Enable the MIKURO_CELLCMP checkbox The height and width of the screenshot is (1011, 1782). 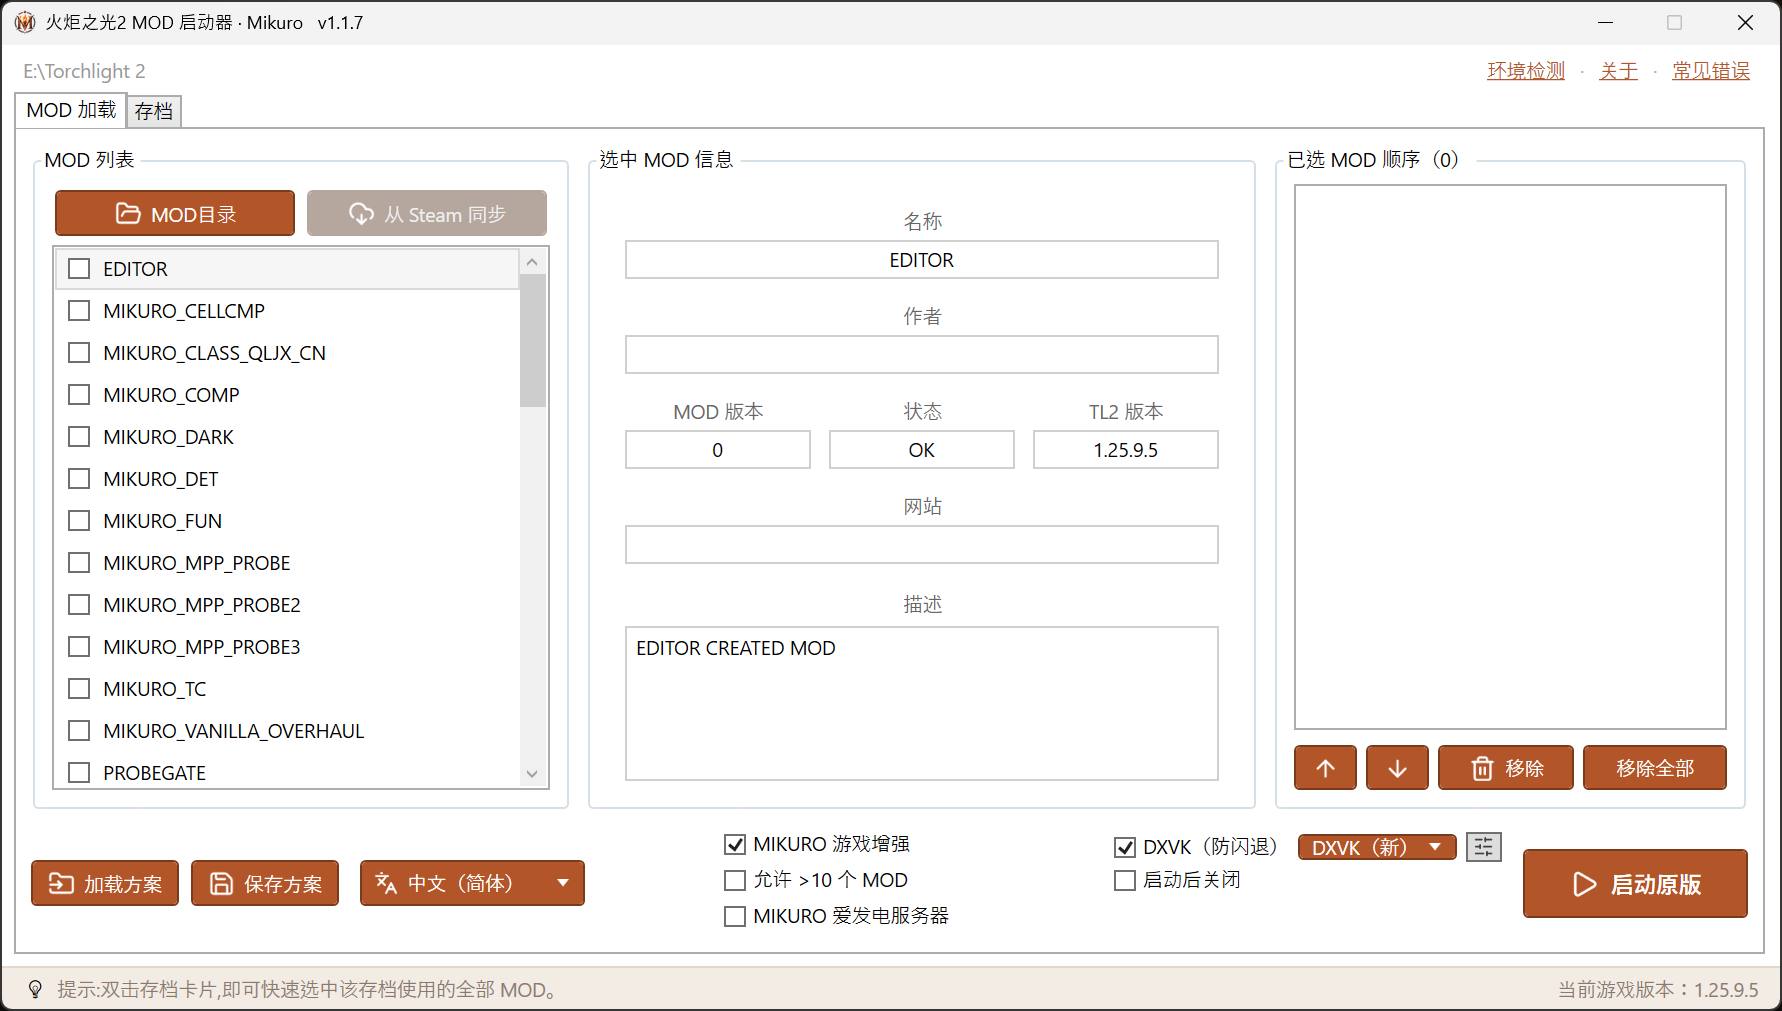[79, 311]
